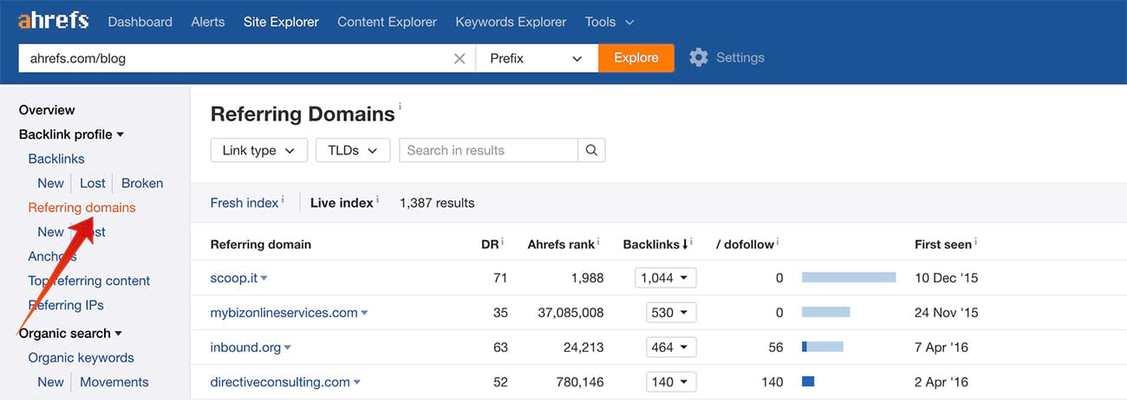Switch to Live index
This screenshot has width=1127, height=400.
tap(341, 203)
